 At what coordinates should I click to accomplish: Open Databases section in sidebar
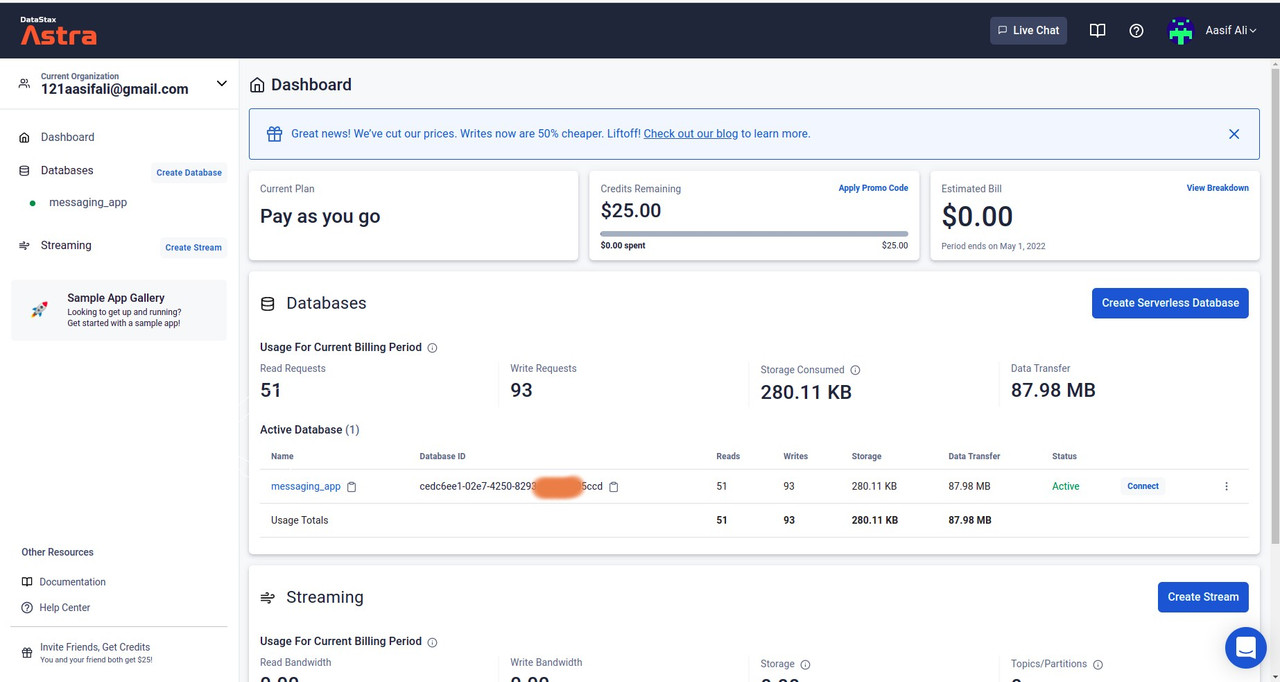click(x=67, y=171)
